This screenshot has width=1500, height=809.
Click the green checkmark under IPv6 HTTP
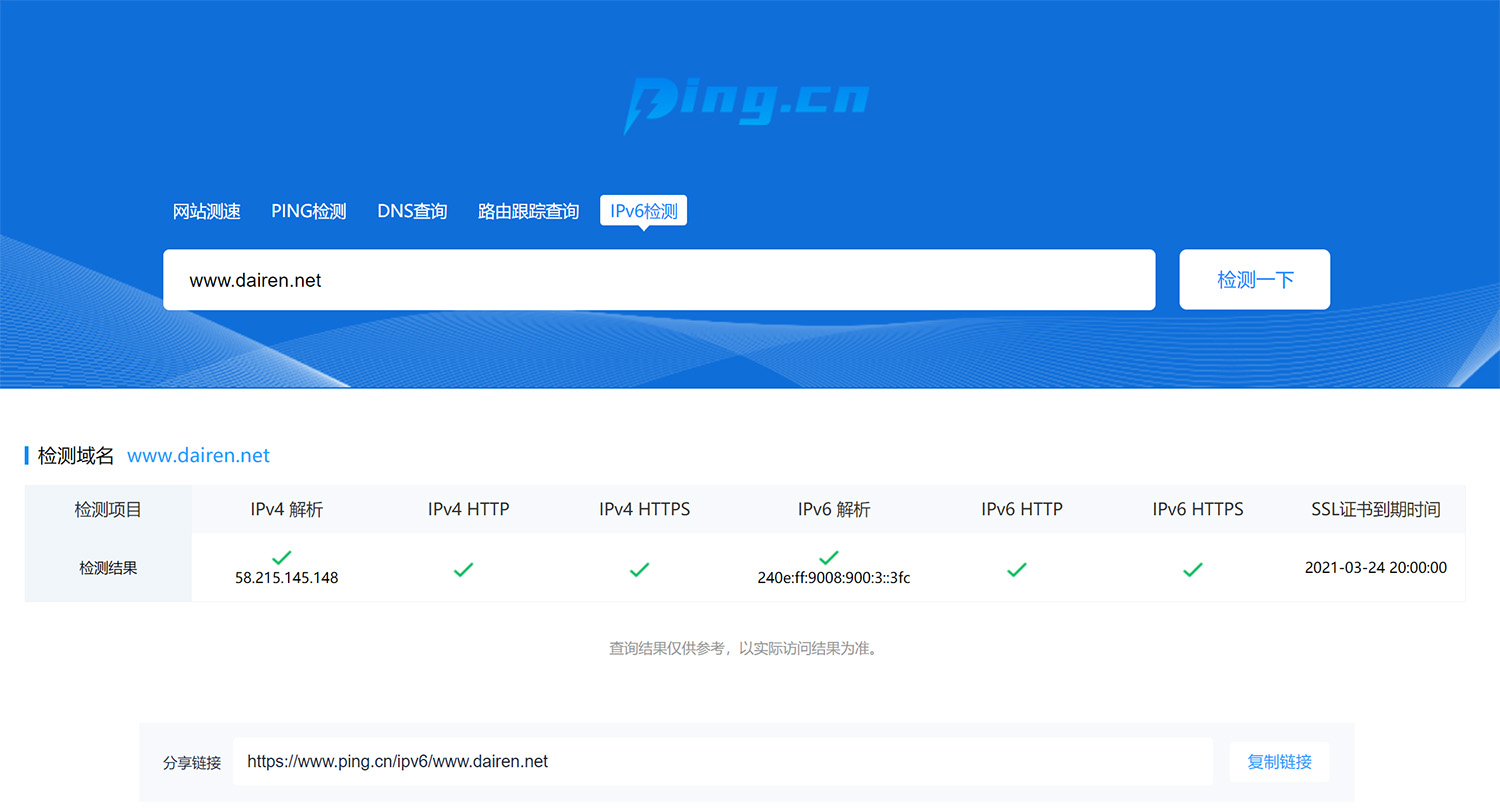pyautogui.click(x=1017, y=570)
